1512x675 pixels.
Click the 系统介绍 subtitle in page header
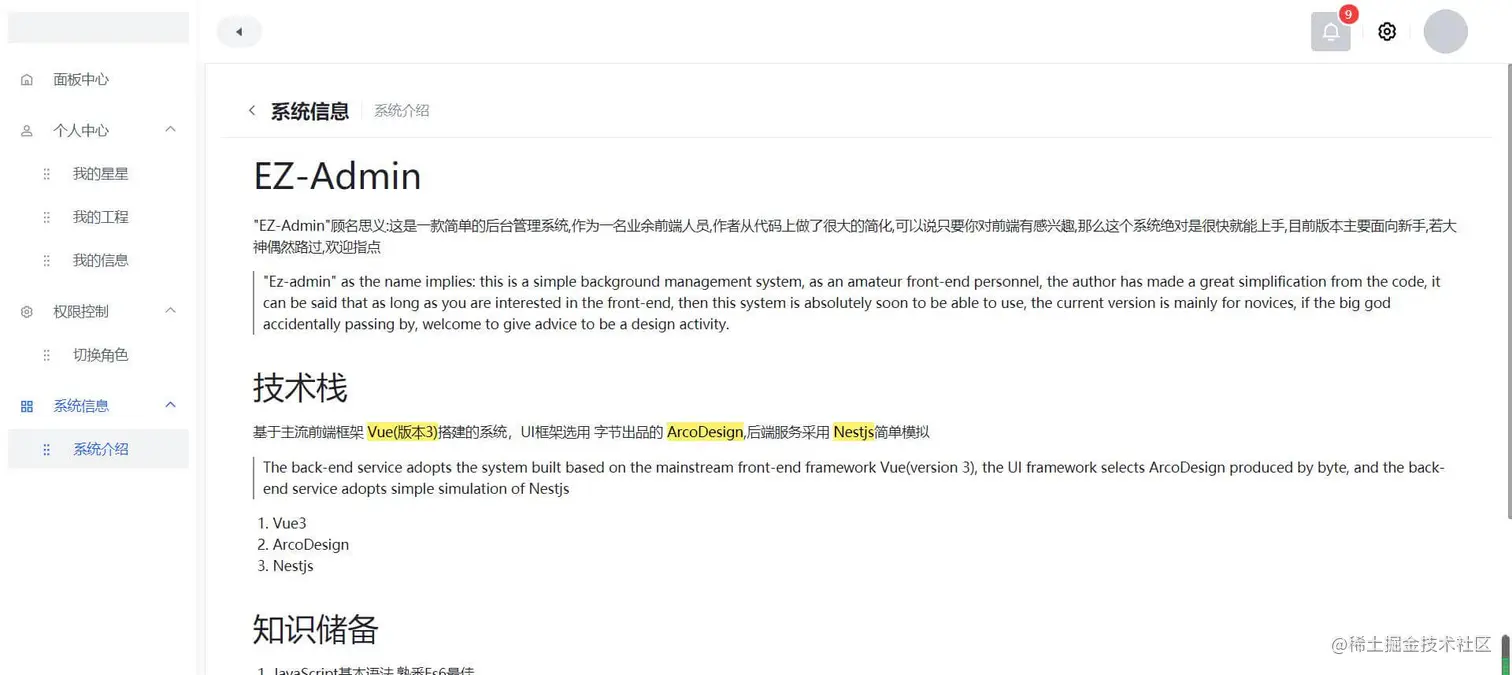(x=402, y=111)
